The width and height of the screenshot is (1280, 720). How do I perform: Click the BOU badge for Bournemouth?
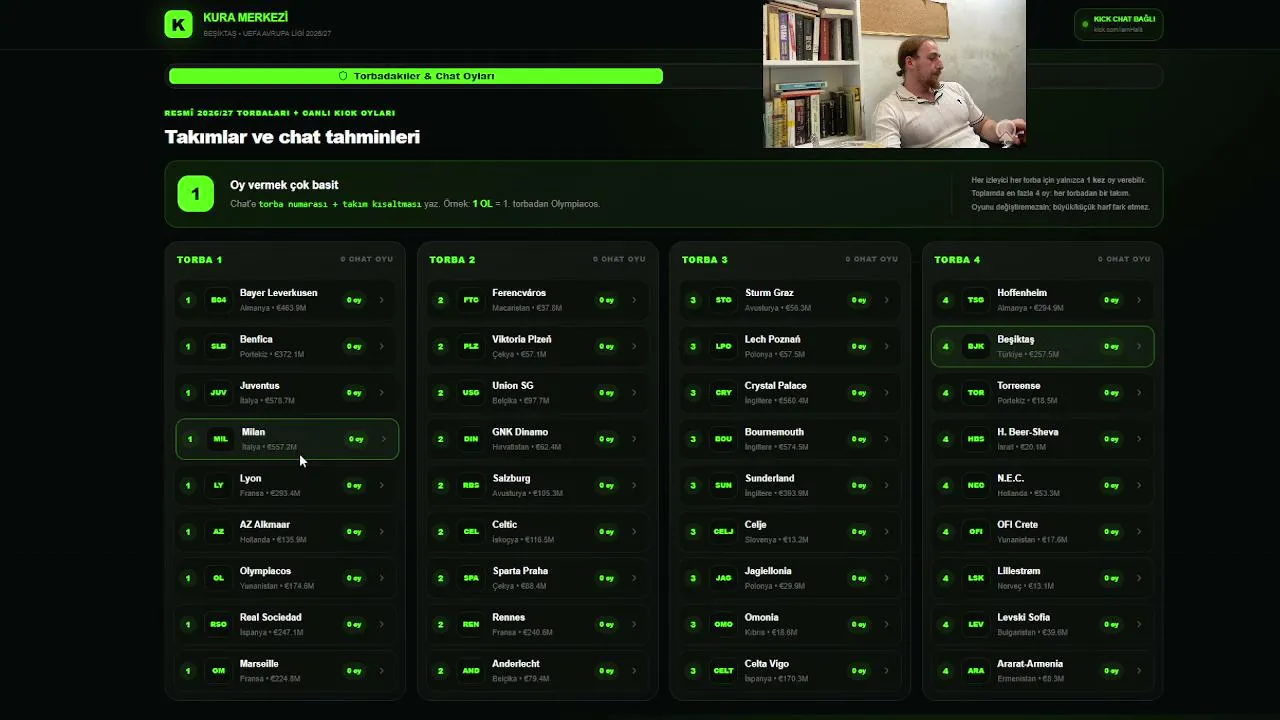(x=723, y=439)
